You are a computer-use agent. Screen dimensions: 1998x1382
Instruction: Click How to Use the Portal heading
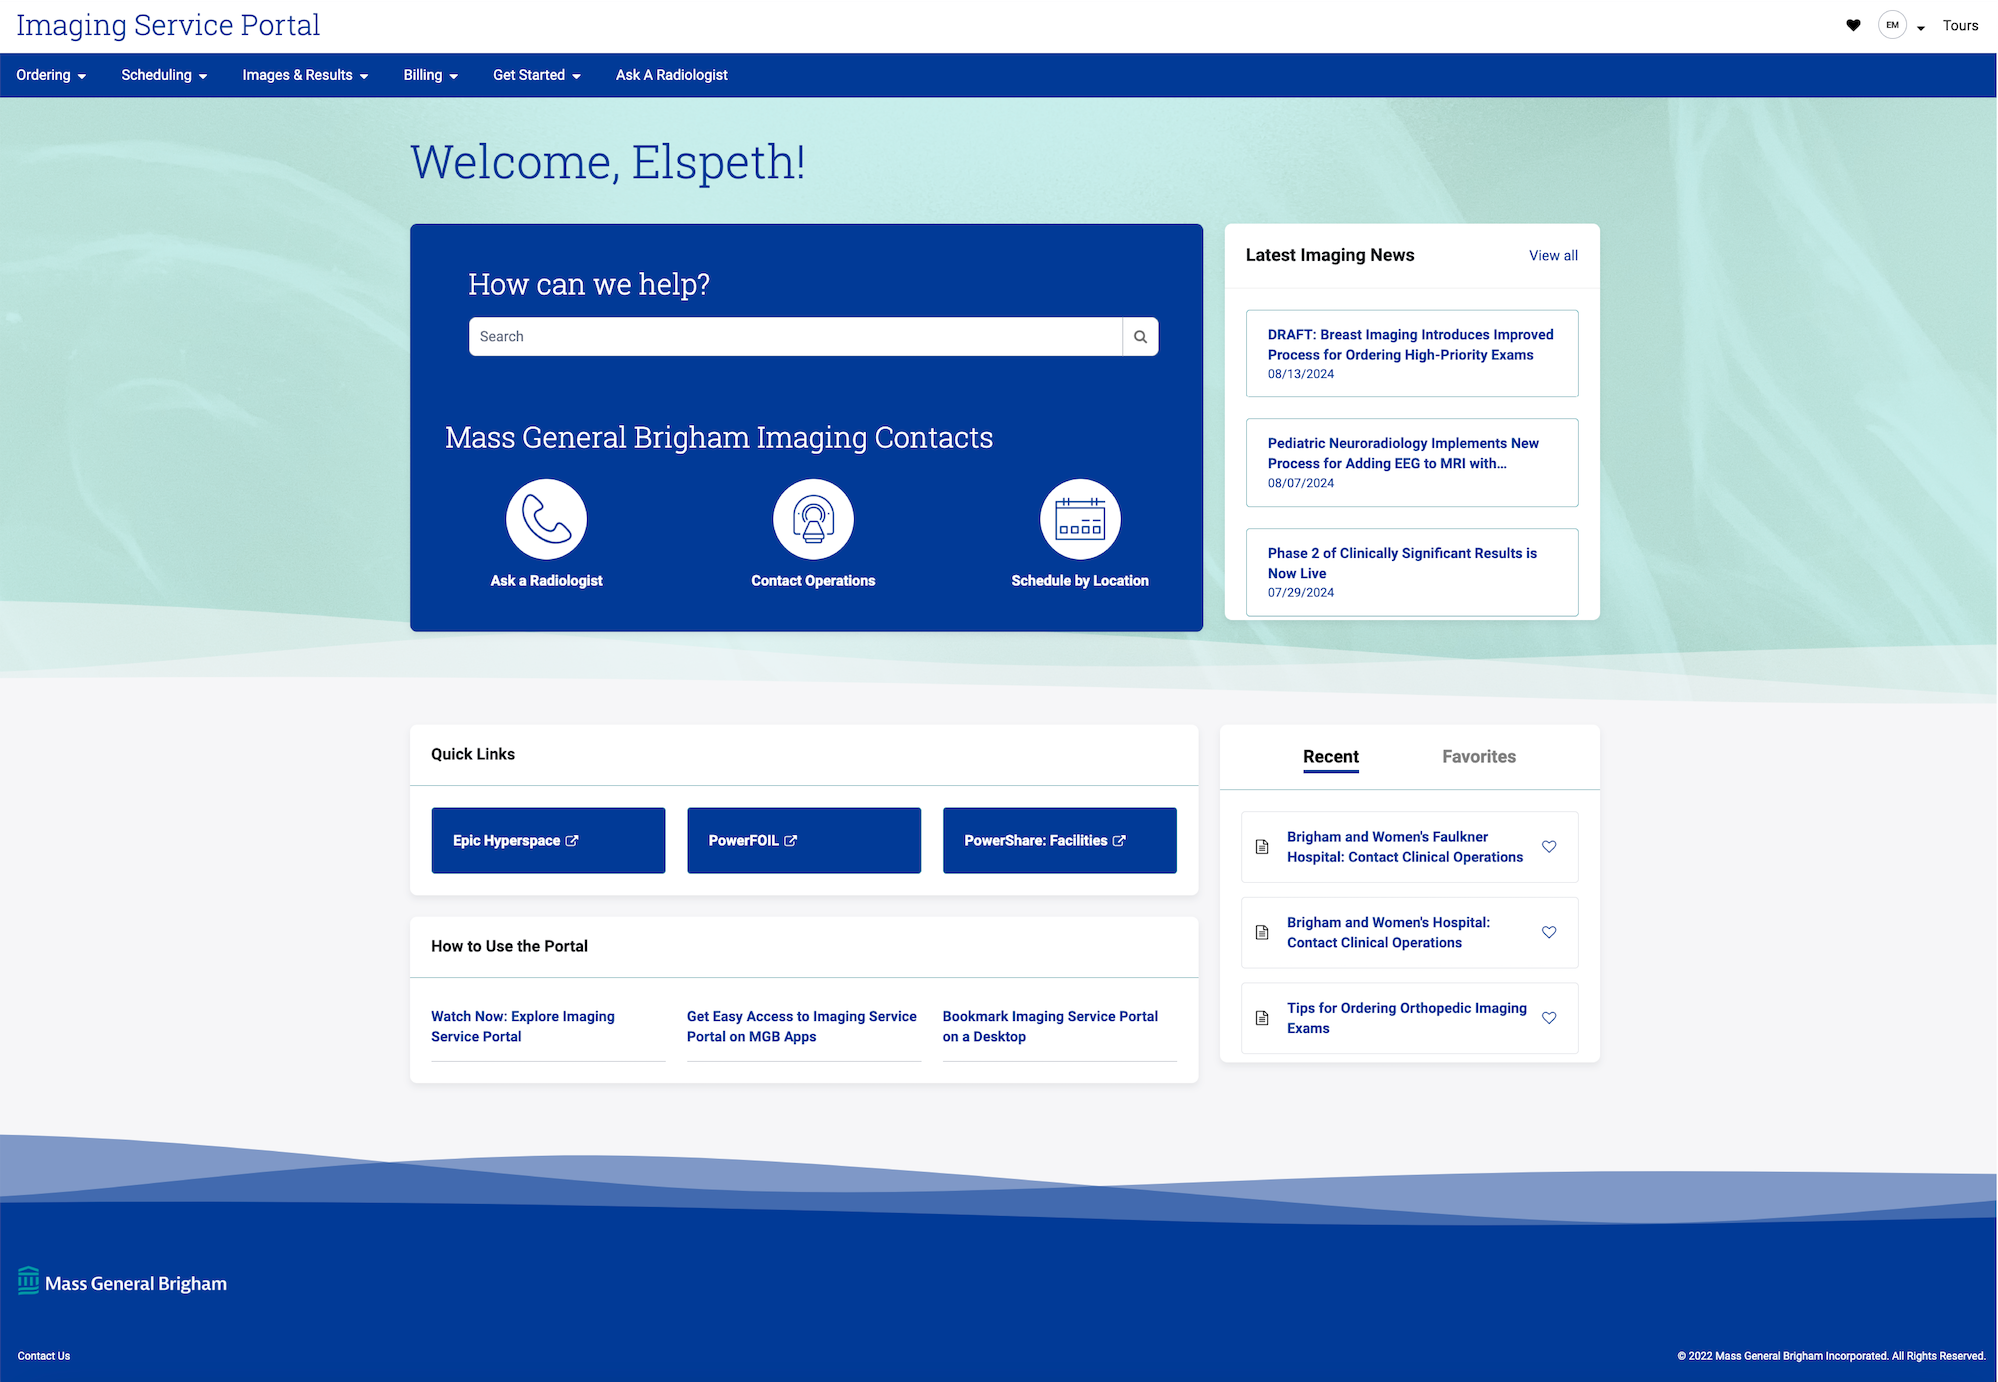(509, 946)
